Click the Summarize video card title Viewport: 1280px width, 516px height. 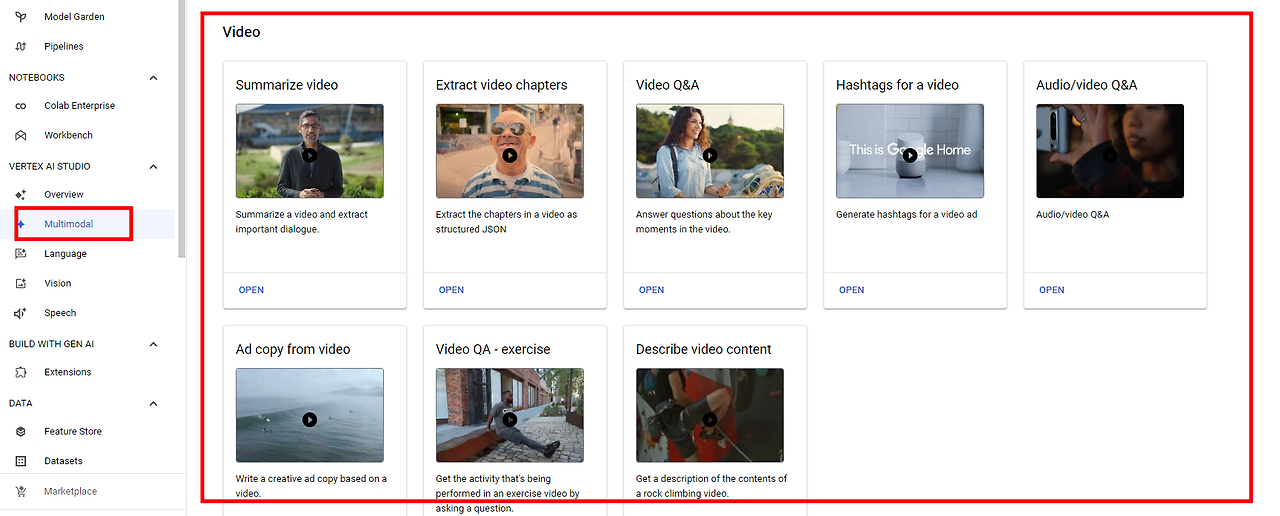[x=287, y=85]
